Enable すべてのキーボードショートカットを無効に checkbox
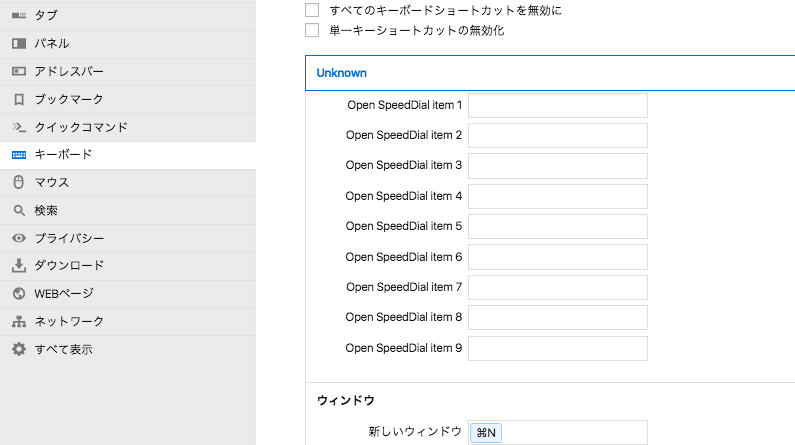This screenshot has width=795, height=445. pyautogui.click(x=312, y=10)
